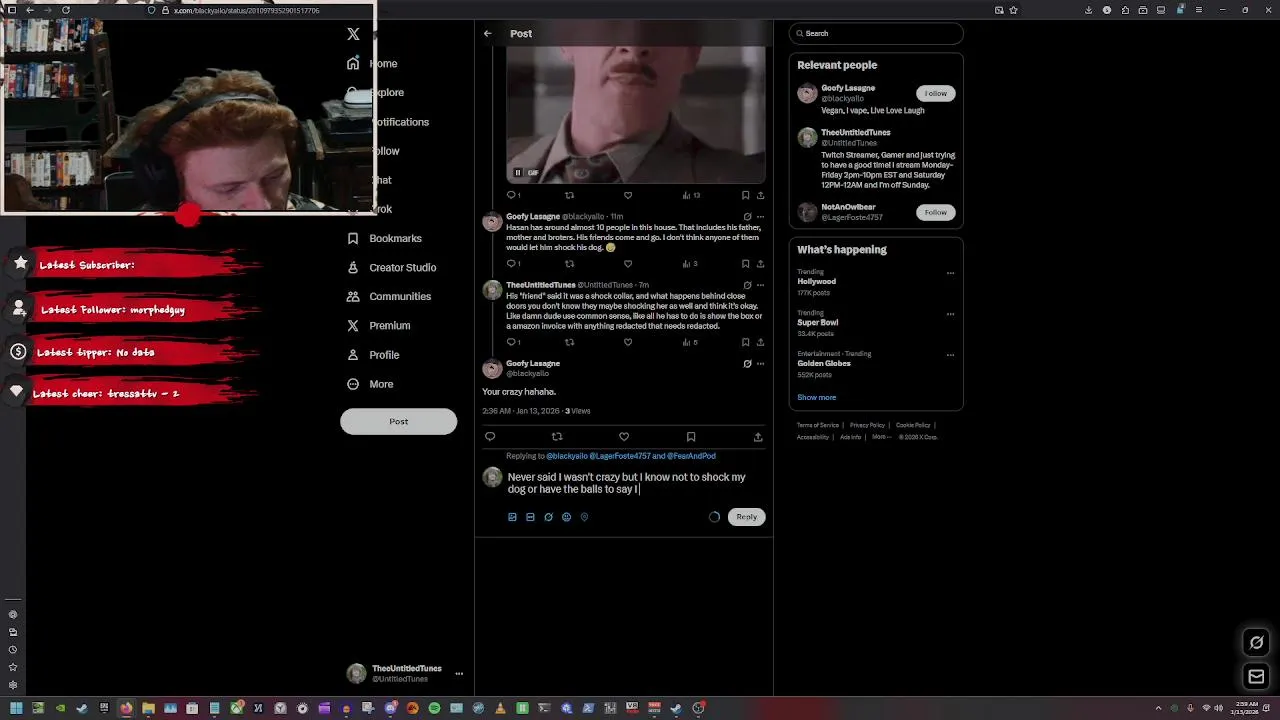Viewport: 1280px width, 720px height.
Task: Open TheeUntitledTunes profile in Relevant people
Action: tap(855, 132)
